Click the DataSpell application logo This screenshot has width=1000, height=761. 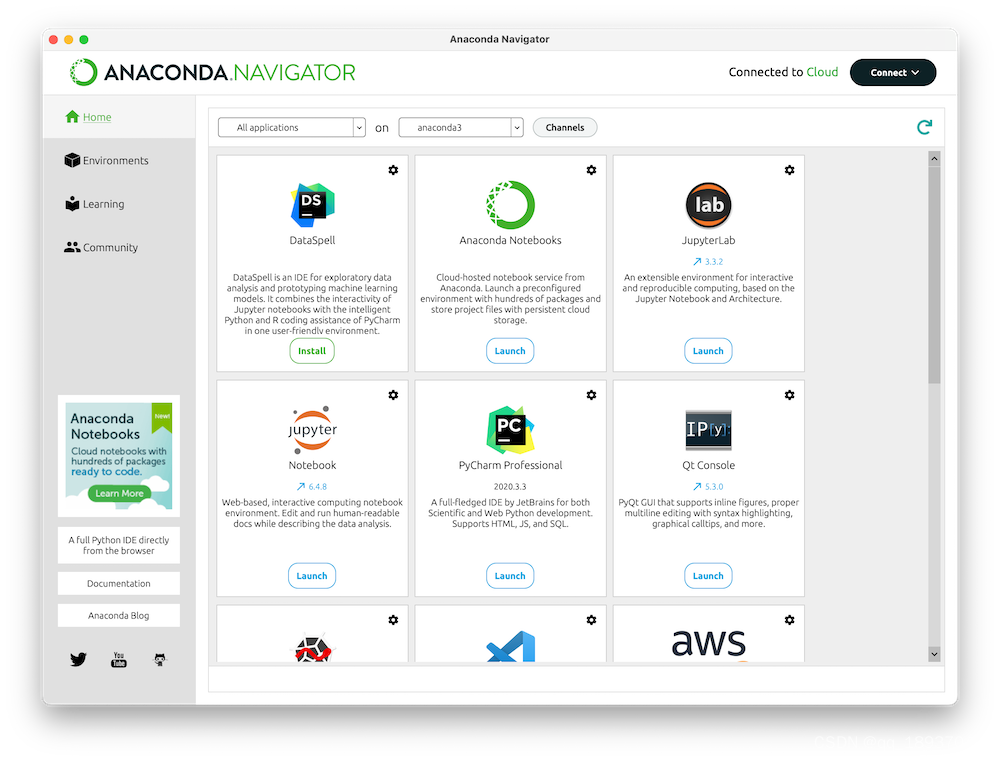pyautogui.click(x=312, y=205)
